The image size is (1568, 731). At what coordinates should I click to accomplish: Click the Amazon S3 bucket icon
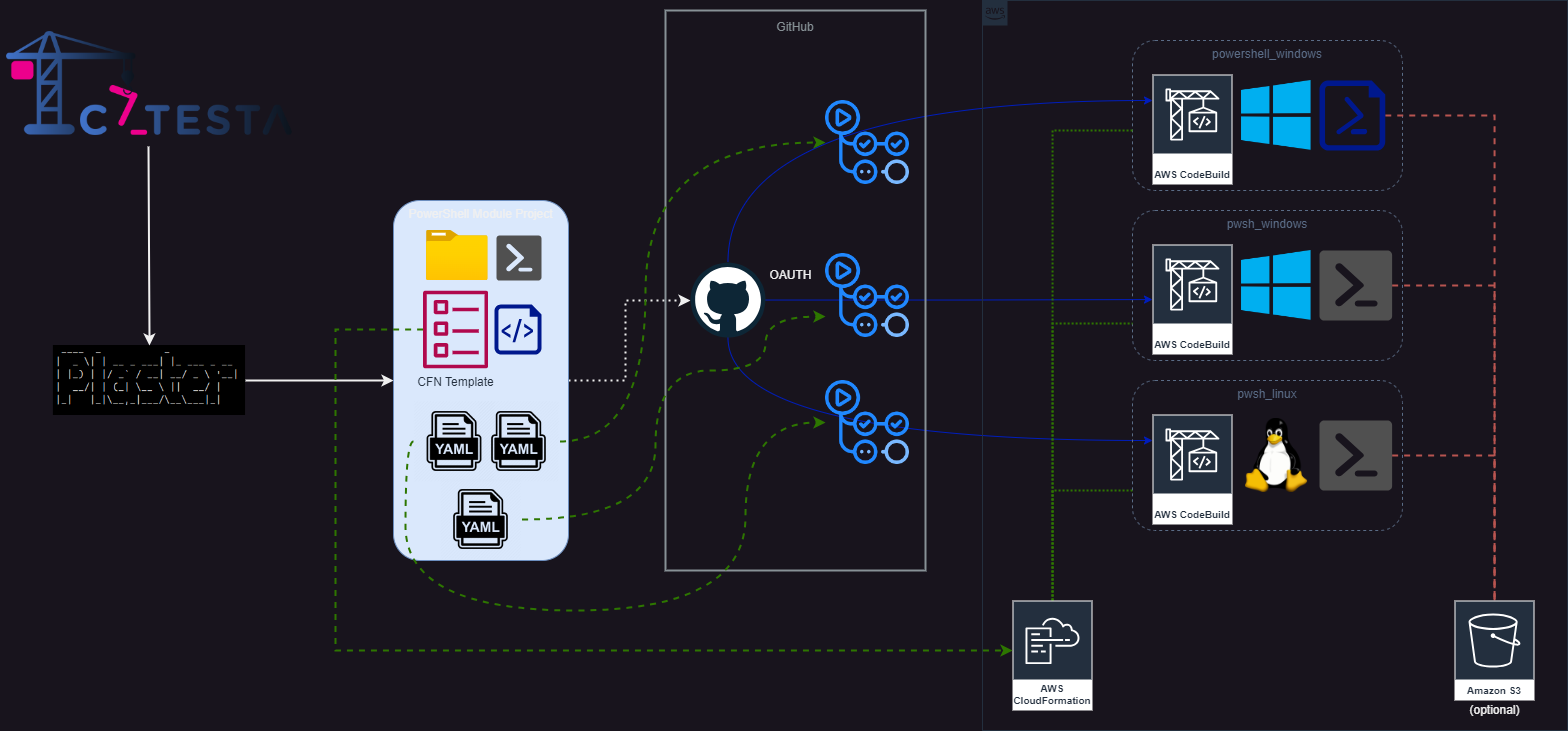[1494, 651]
